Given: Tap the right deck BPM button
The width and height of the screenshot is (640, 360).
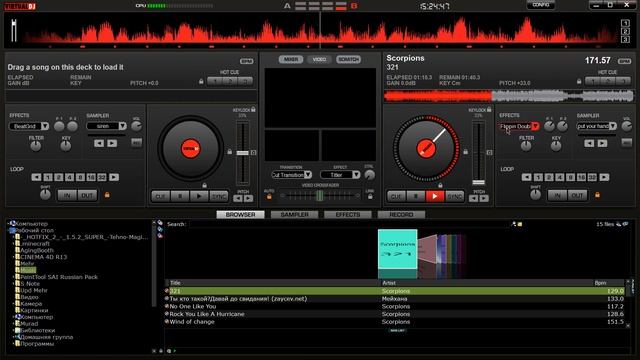Looking at the screenshot, I should tap(624, 61).
